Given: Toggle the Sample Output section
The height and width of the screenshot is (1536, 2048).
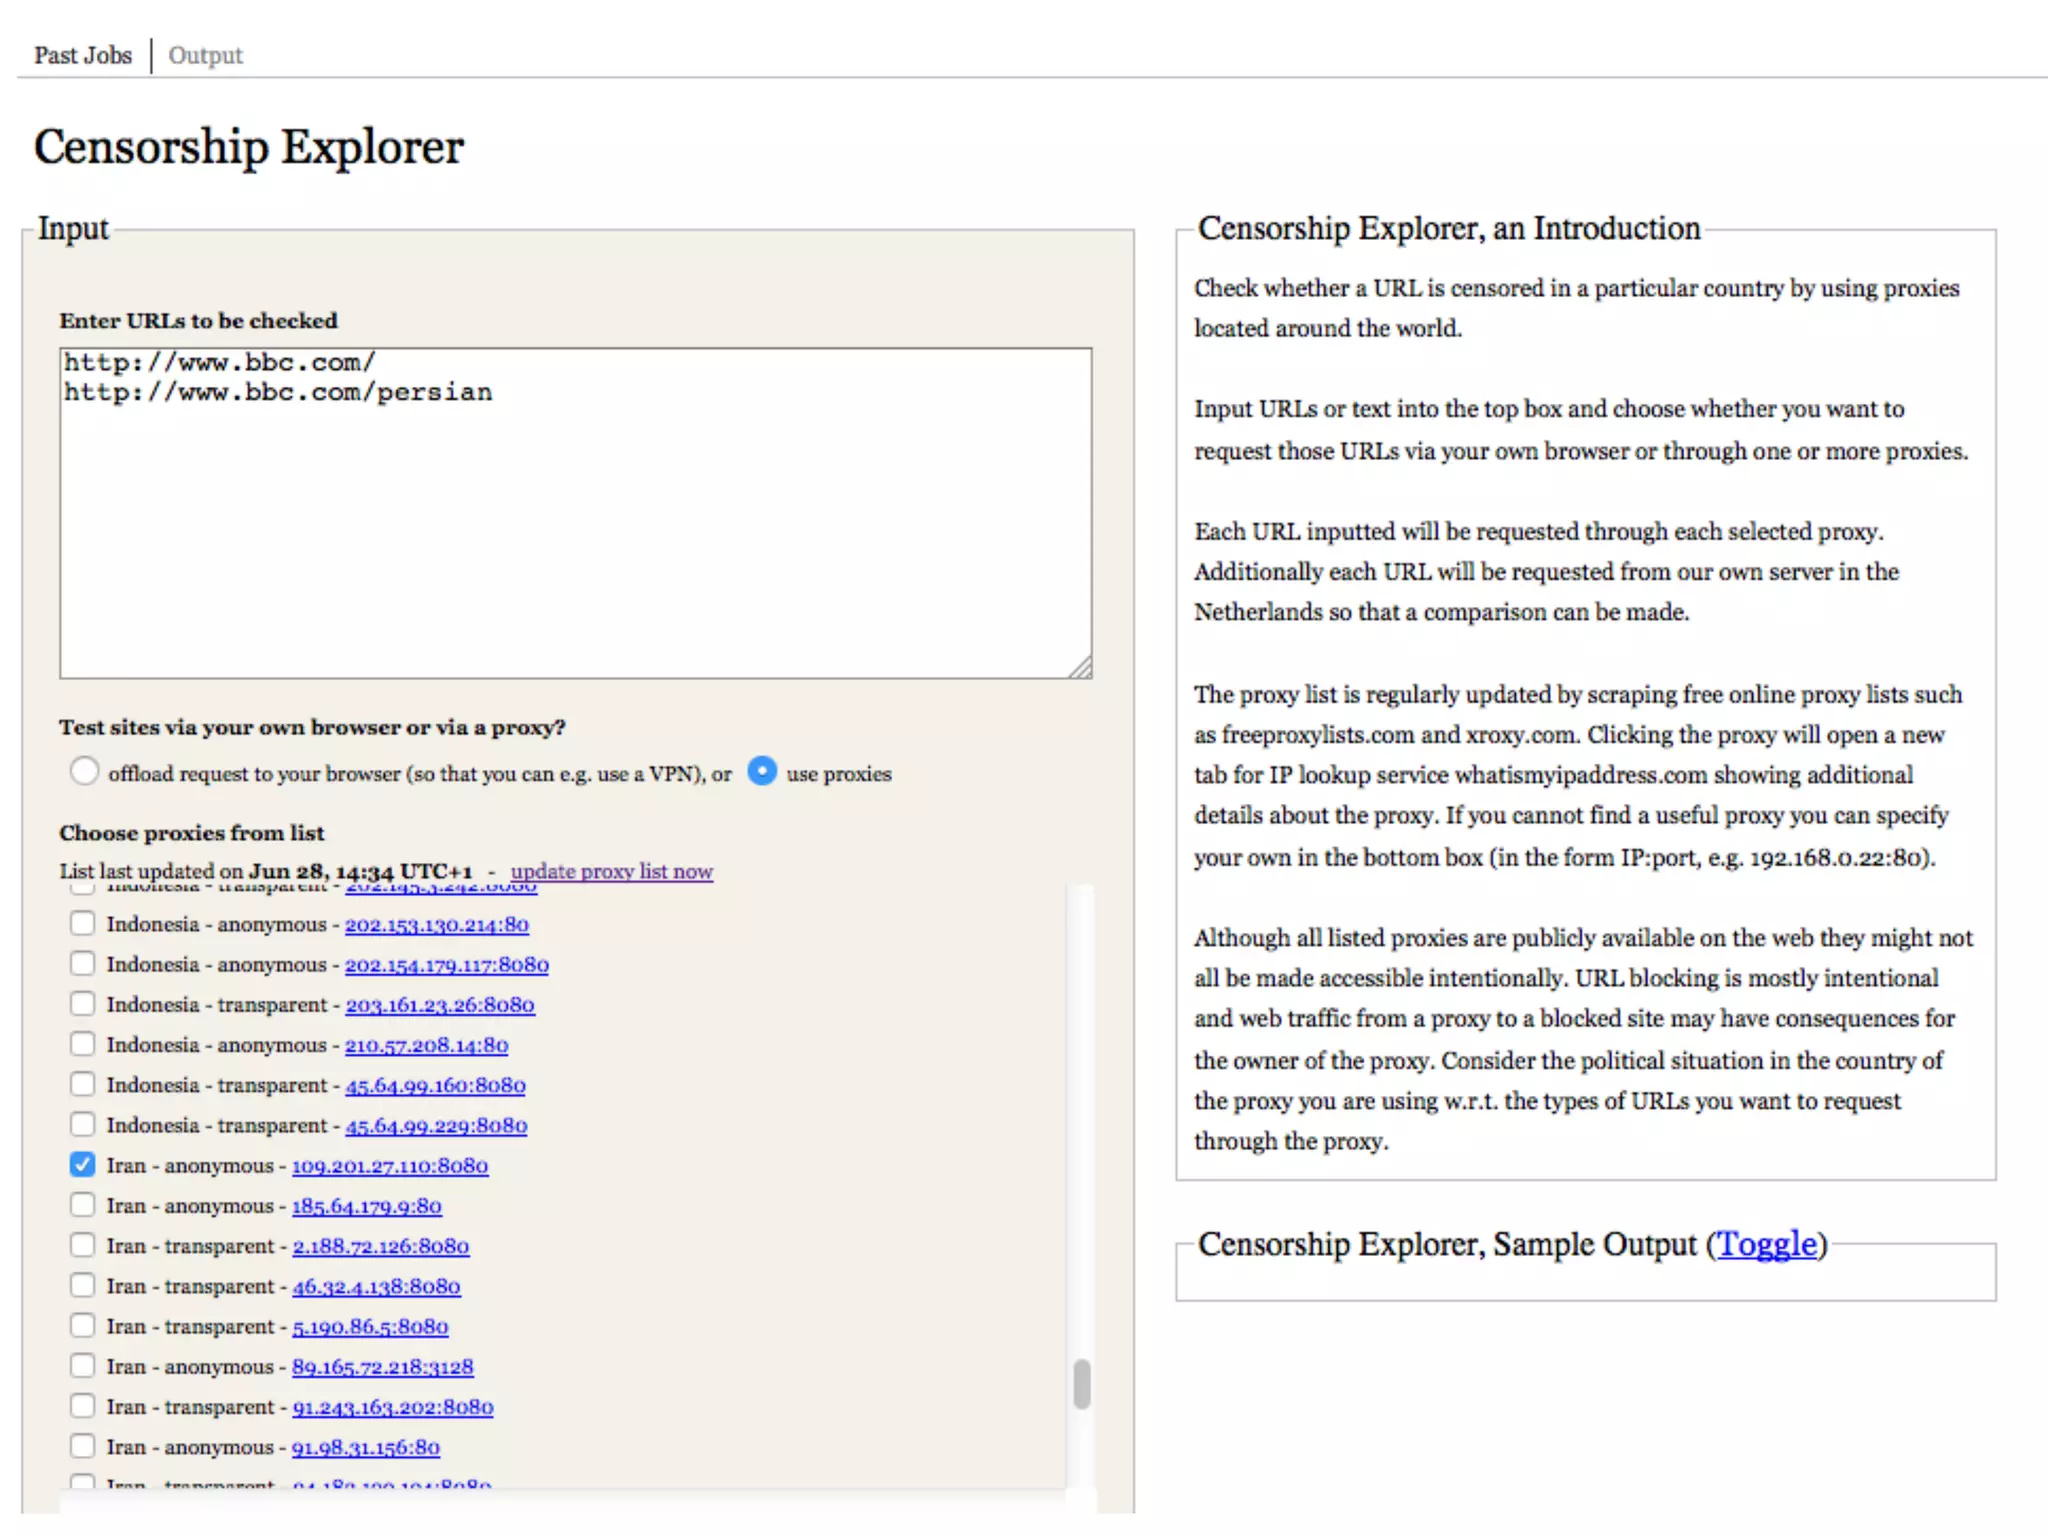Looking at the screenshot, I should point(1767,1244).
